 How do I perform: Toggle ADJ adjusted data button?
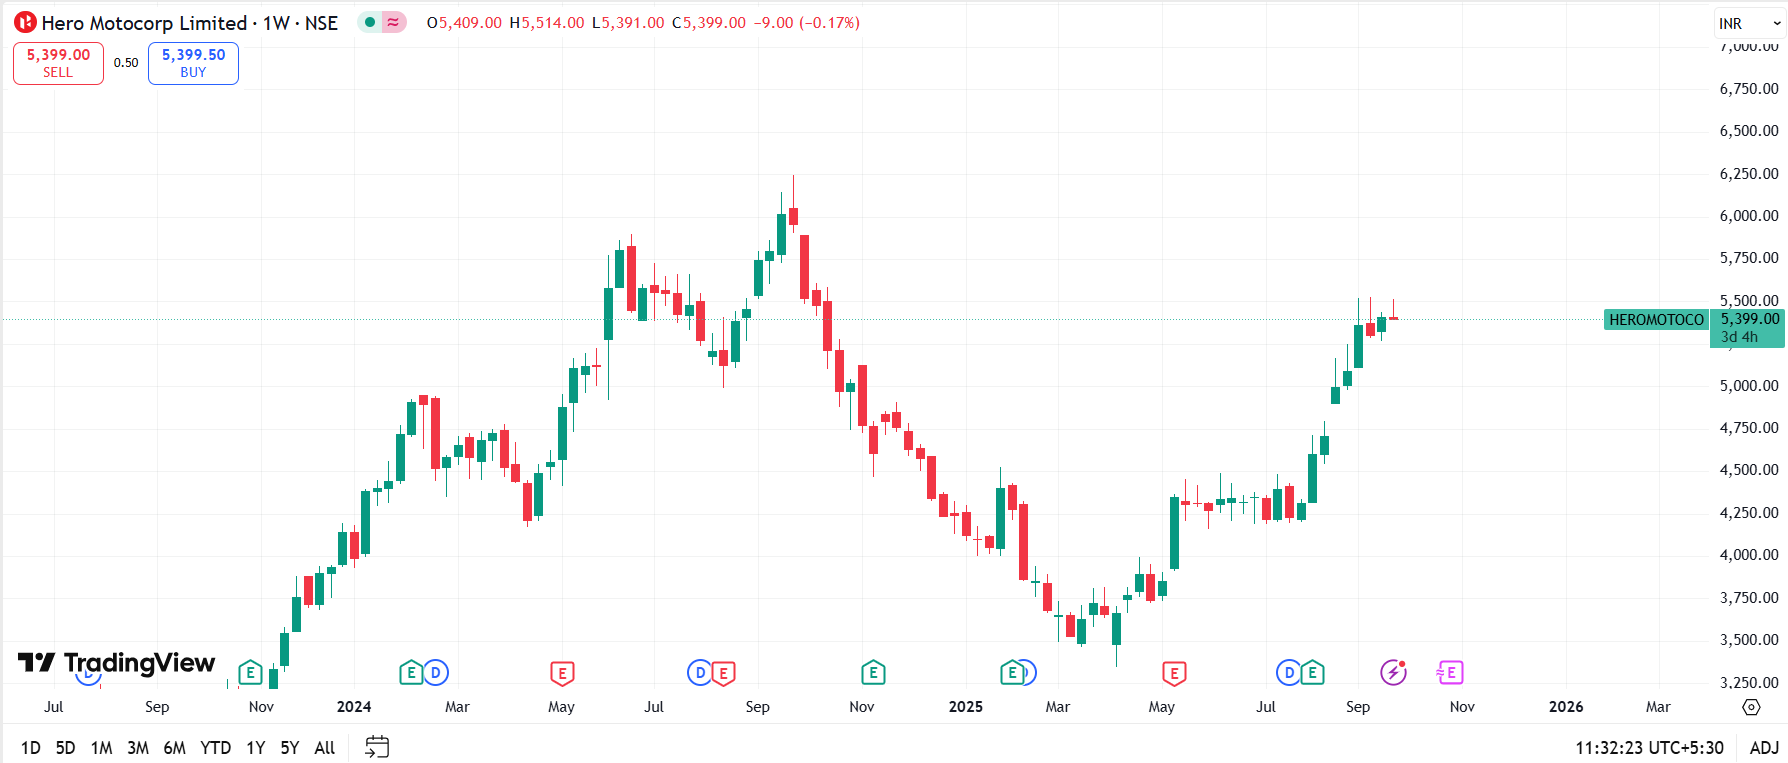click(x=1764, y=747)
